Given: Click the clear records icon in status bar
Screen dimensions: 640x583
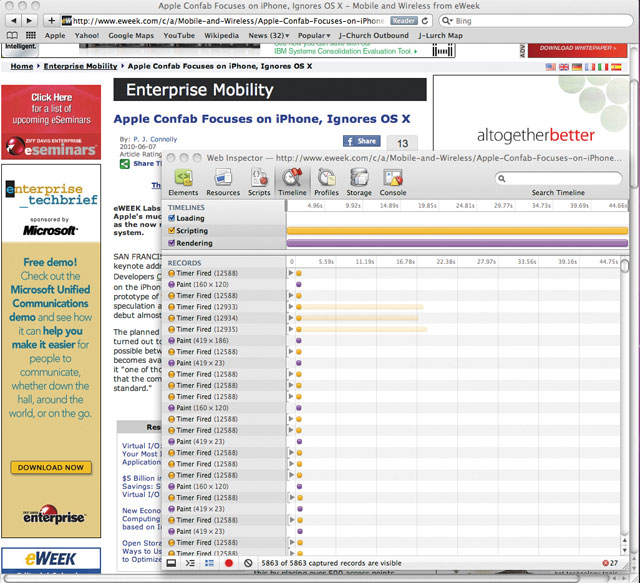Looking at the screenshot, I should point(248,563).
